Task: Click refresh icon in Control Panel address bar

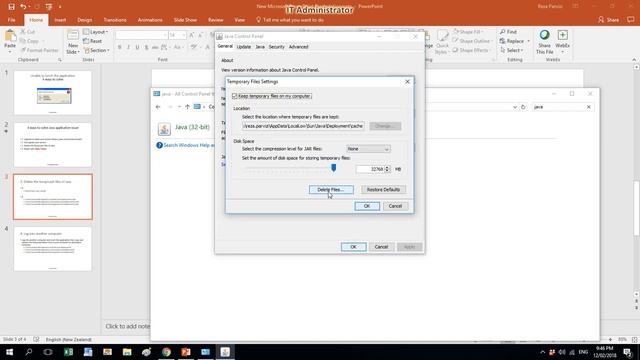Action: (x=523, y=107)
